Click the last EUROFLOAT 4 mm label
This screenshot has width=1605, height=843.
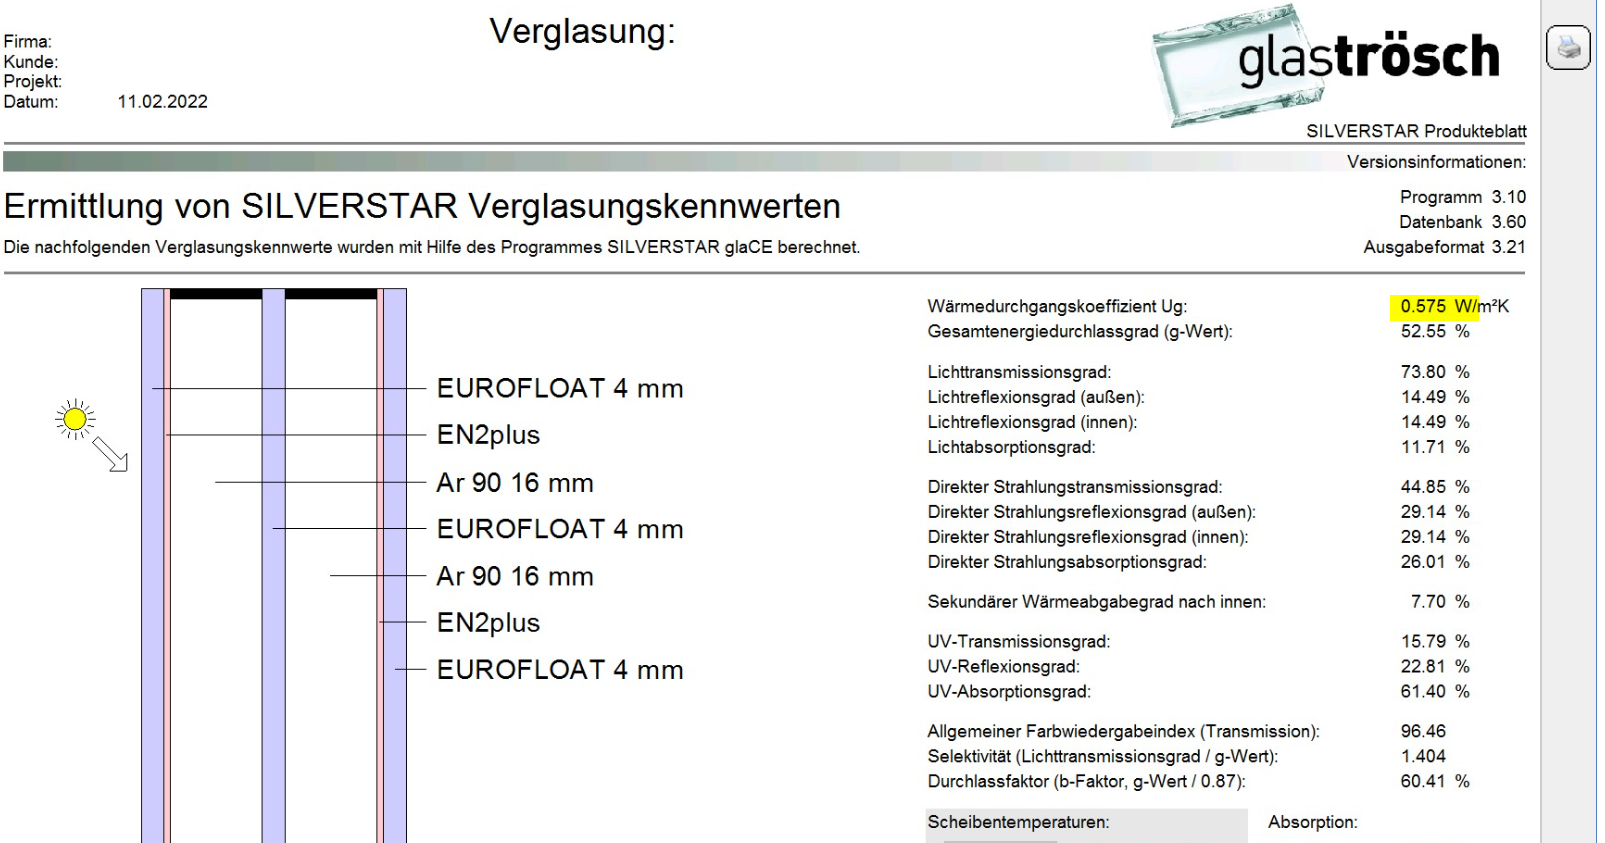coord(560,670)
